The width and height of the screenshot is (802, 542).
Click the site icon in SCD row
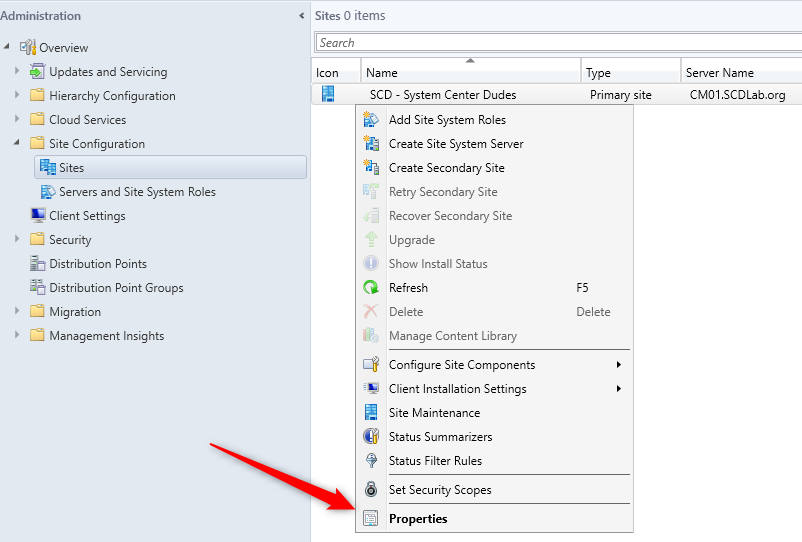(328, 94)
